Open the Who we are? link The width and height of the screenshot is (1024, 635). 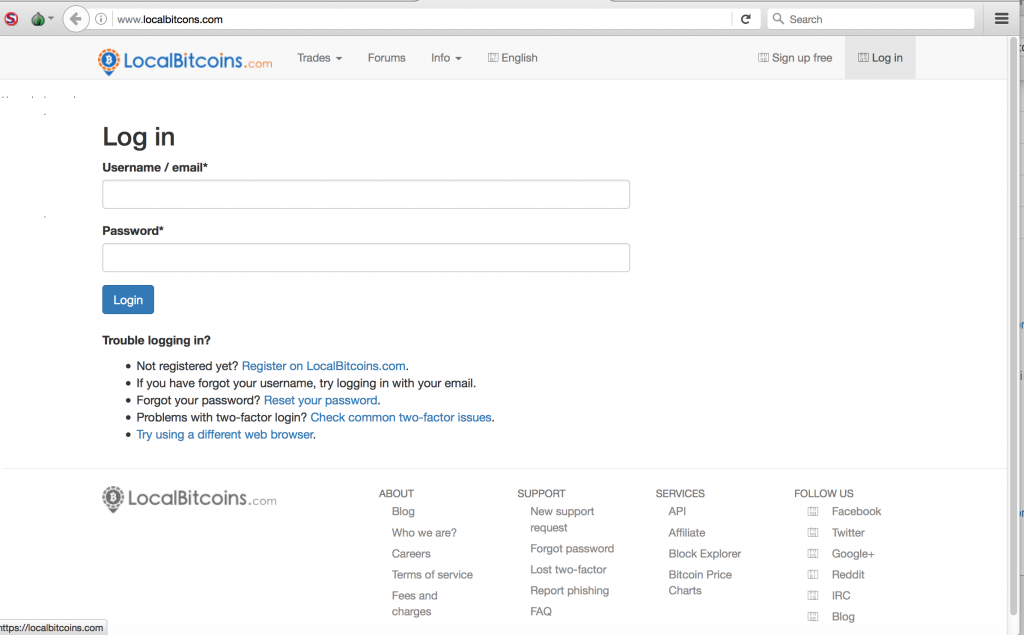coord(424,532)
